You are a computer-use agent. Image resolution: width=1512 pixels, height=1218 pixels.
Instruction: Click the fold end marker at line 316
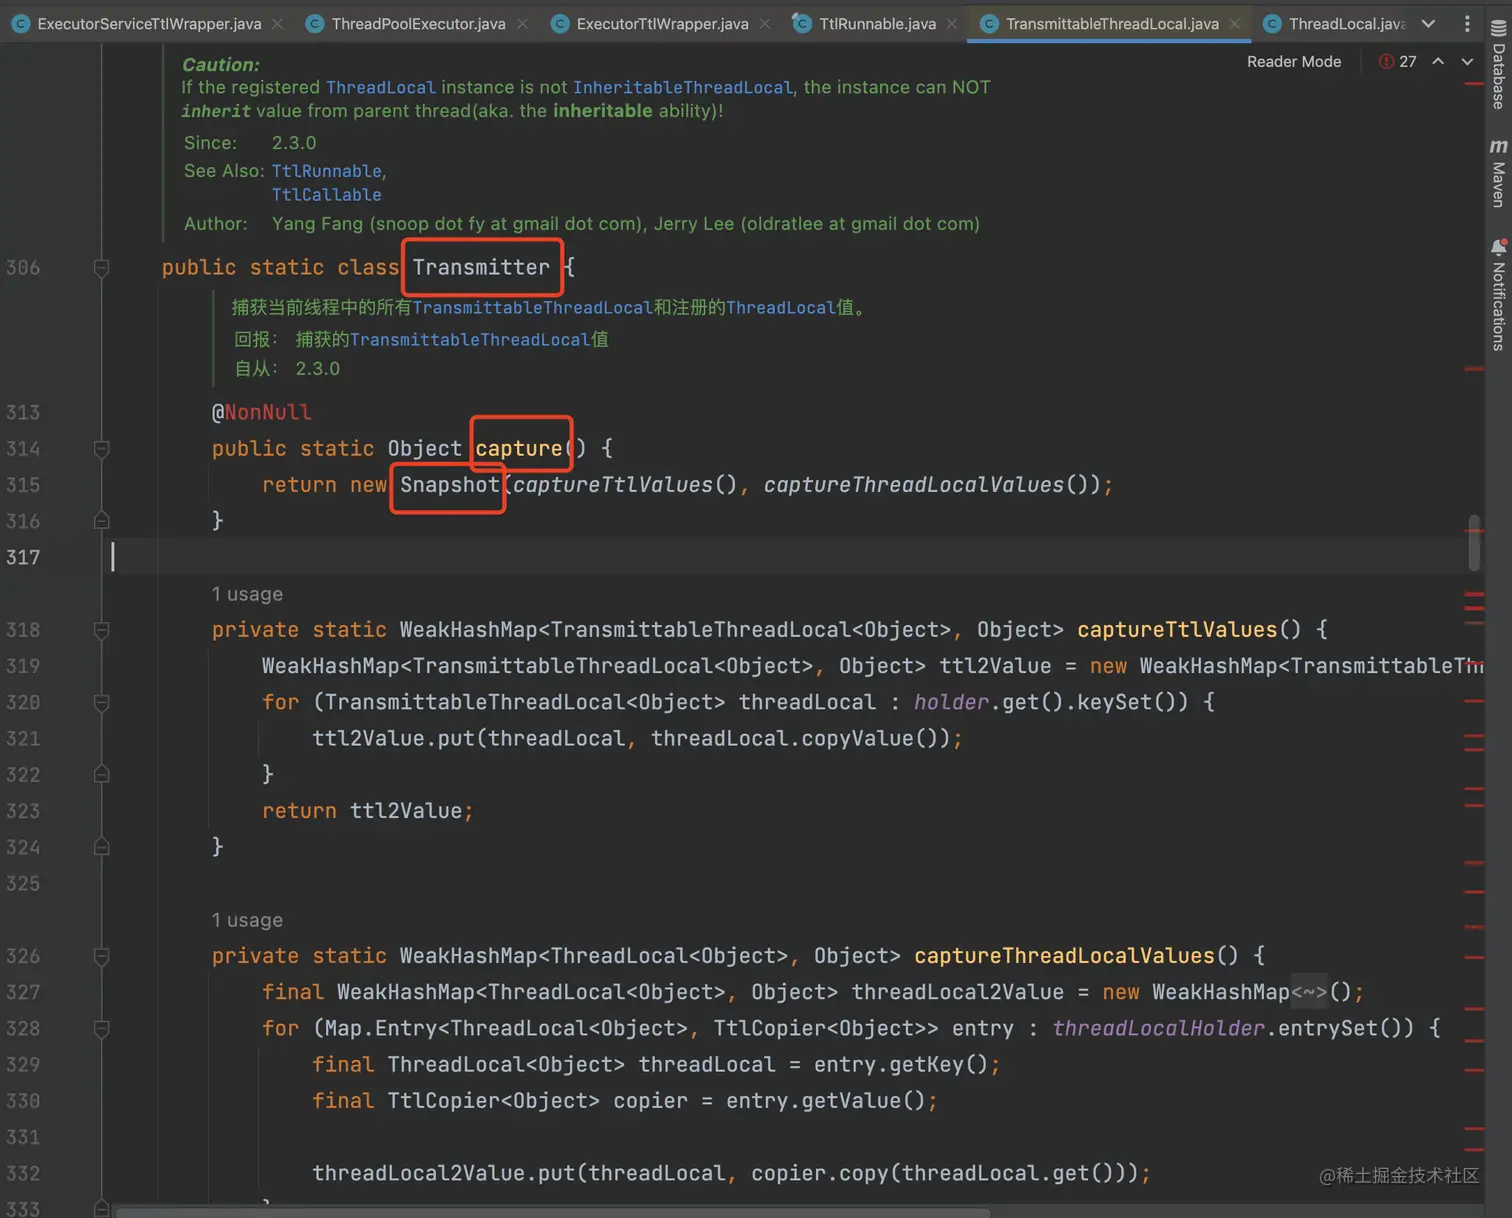(x=101, y=520)
